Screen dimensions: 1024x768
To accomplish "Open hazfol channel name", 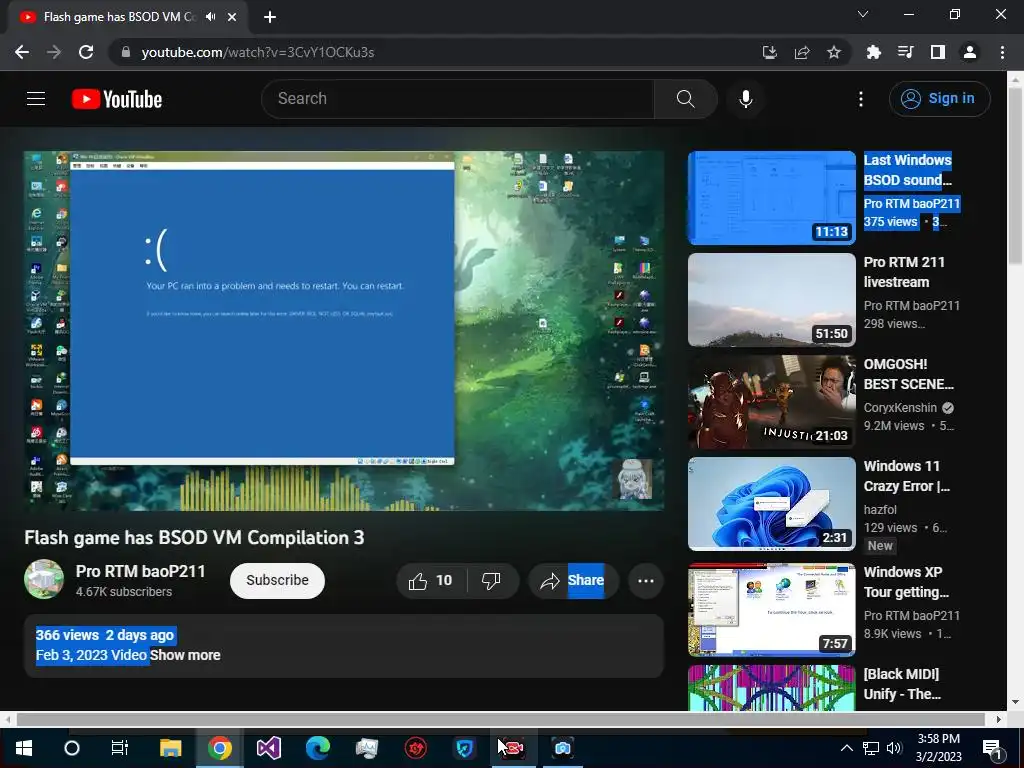I will coord(880,509).
